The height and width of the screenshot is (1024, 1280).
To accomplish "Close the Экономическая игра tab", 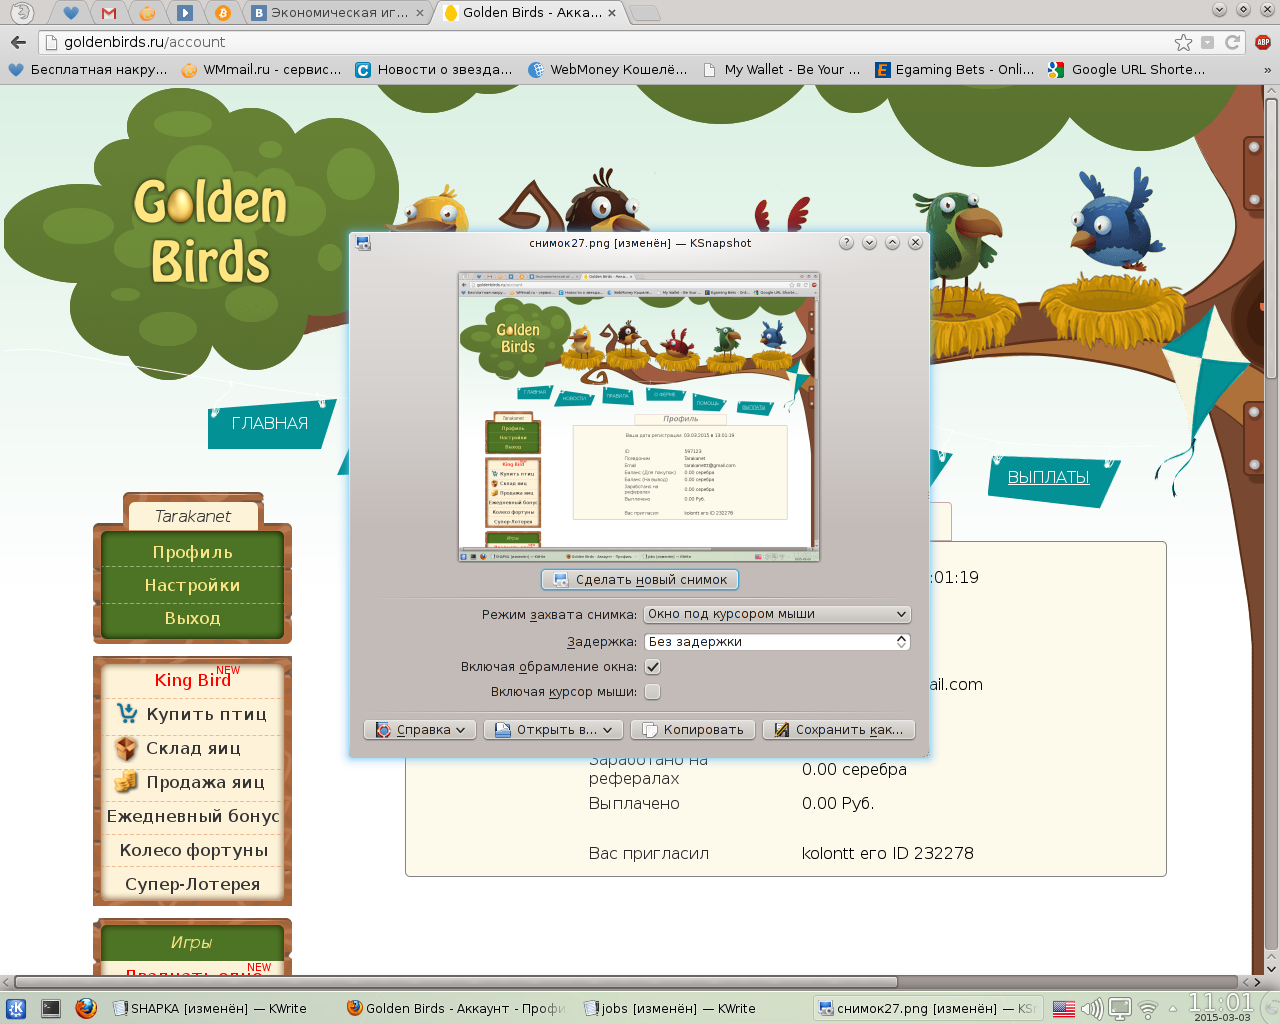I will [x=420, y=13].
